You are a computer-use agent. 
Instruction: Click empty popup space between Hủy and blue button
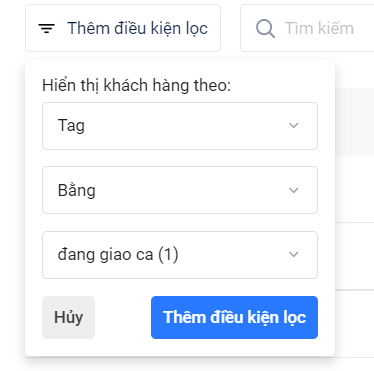pos(123,317)
